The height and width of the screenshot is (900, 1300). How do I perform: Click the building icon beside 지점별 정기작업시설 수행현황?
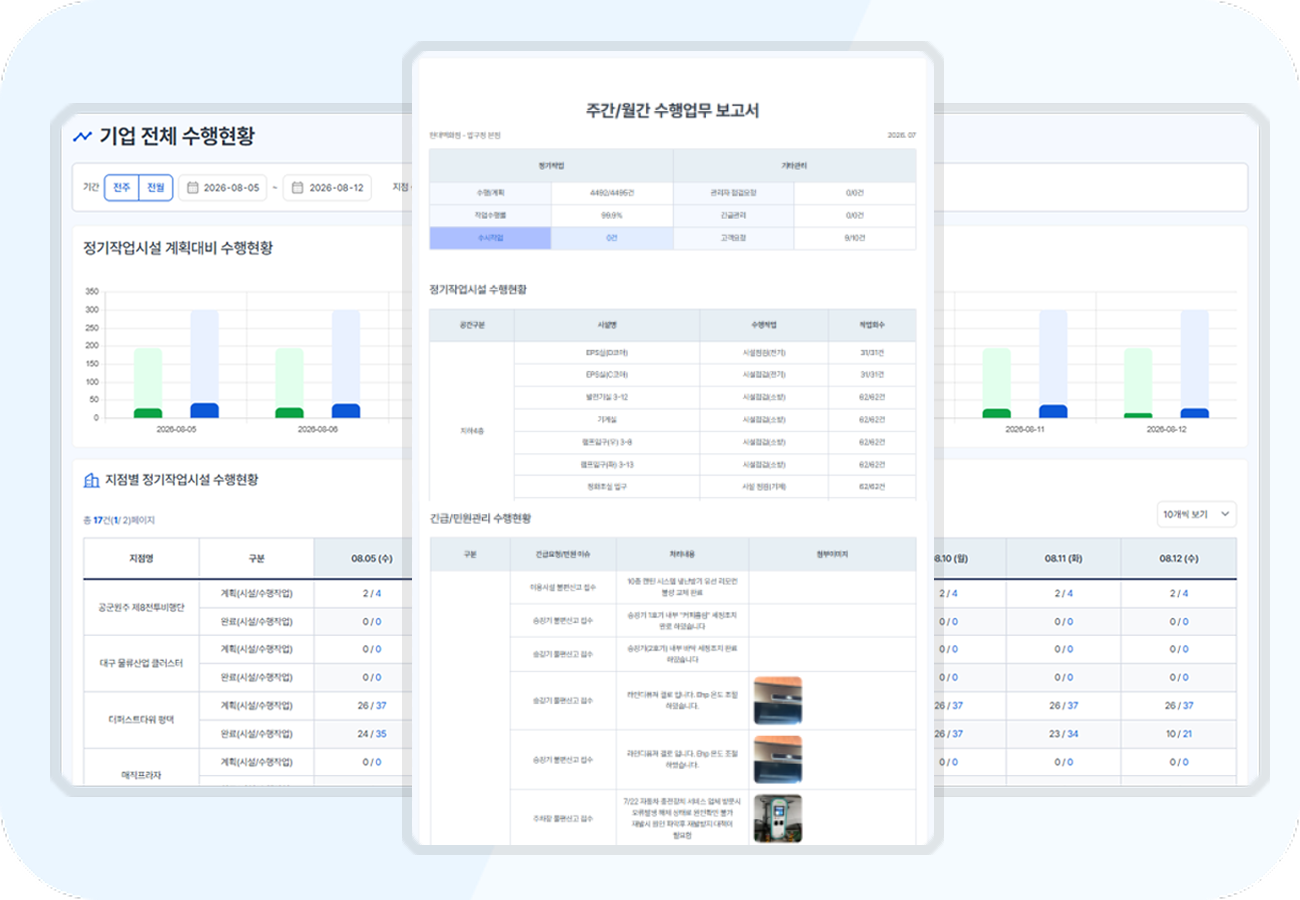coord(91,480)
